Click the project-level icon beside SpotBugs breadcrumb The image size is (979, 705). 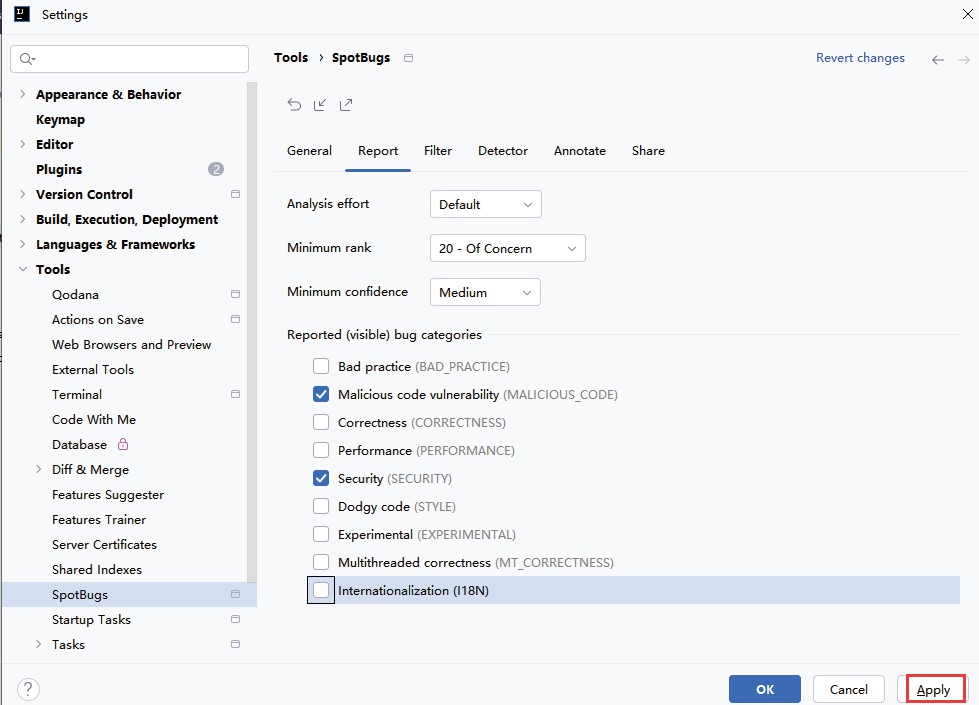tap(408, 58)
